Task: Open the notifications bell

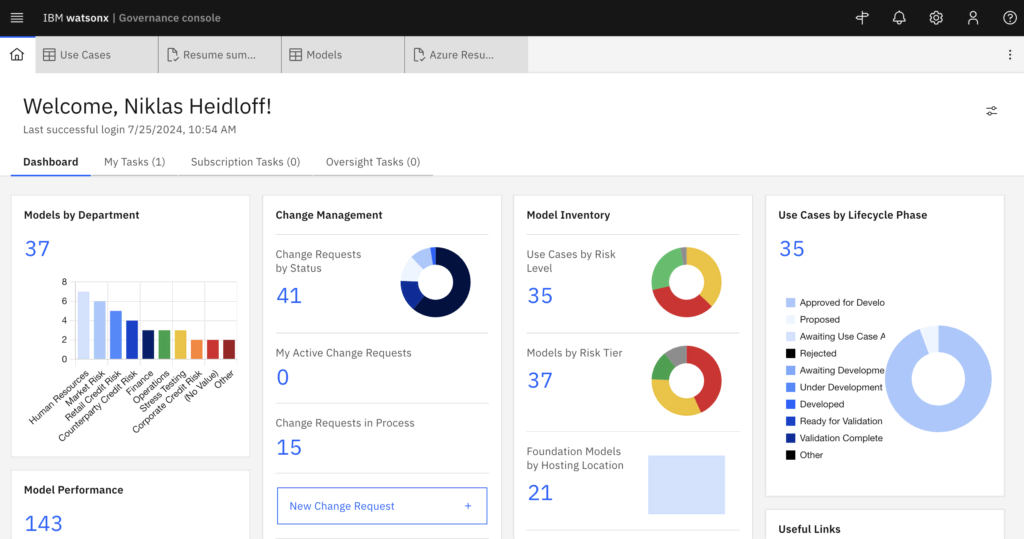Action: coord(899,18)
